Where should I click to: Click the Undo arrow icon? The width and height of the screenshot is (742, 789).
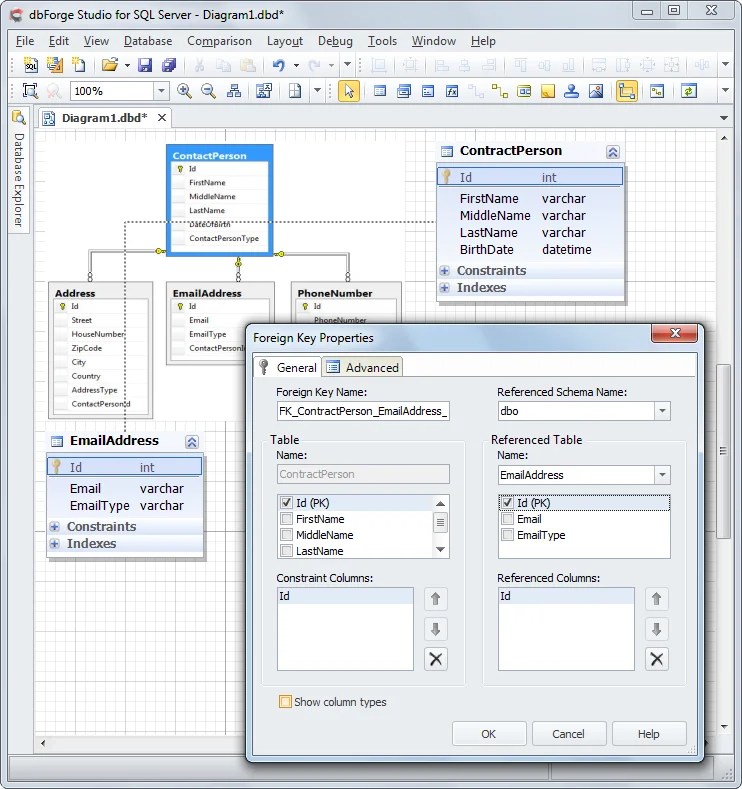[x=279, y=65]
